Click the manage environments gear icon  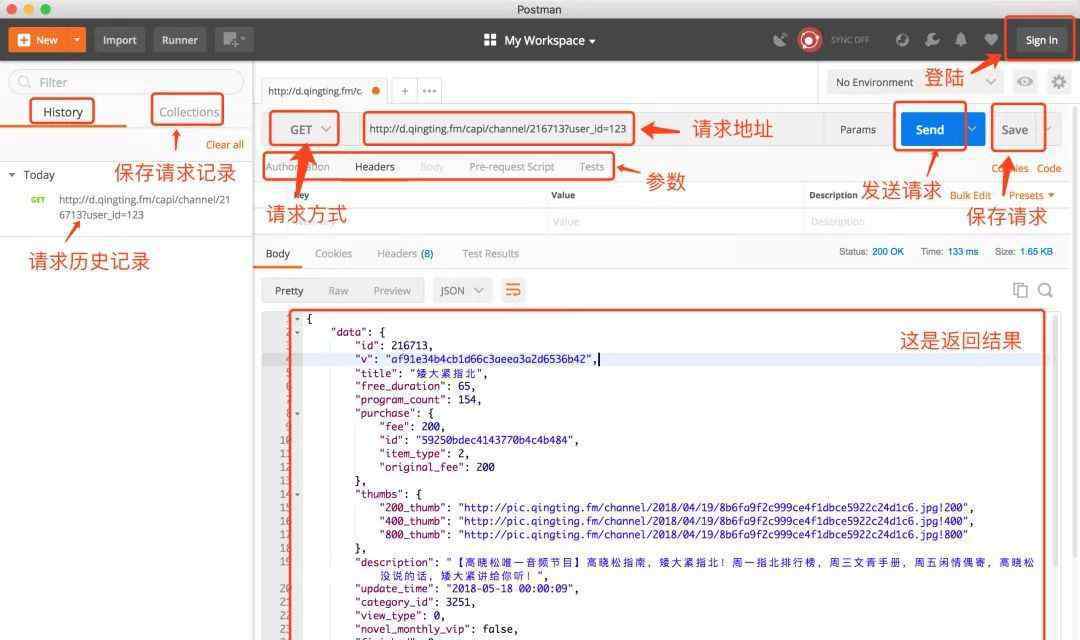1059,82
